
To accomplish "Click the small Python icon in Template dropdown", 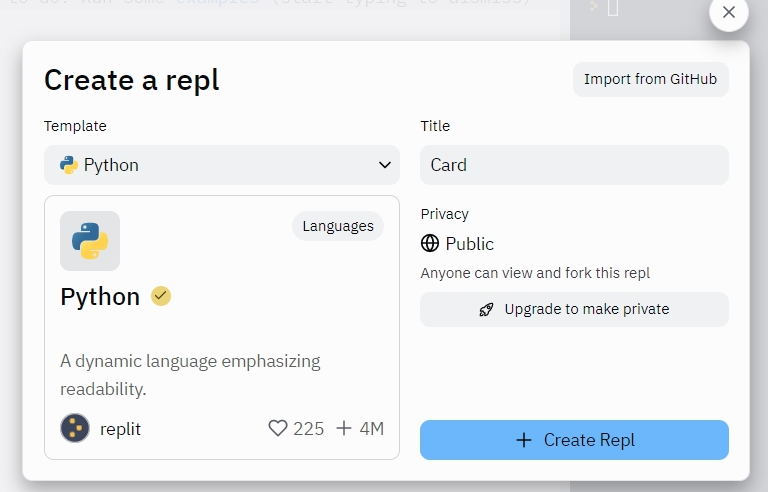I will [x=69, y=165].
